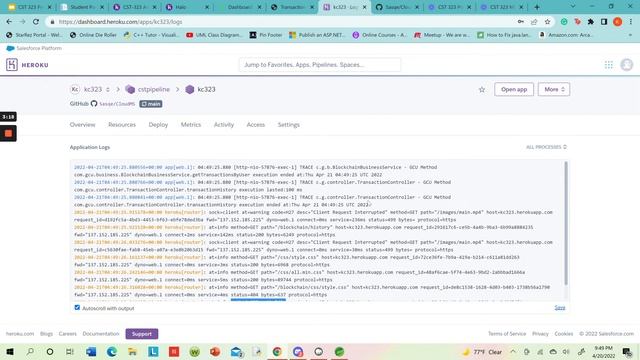Click the cstpipeline pipeline hexagon icon
The height and width of the screenshot is (360, 640).
(130, 89)
